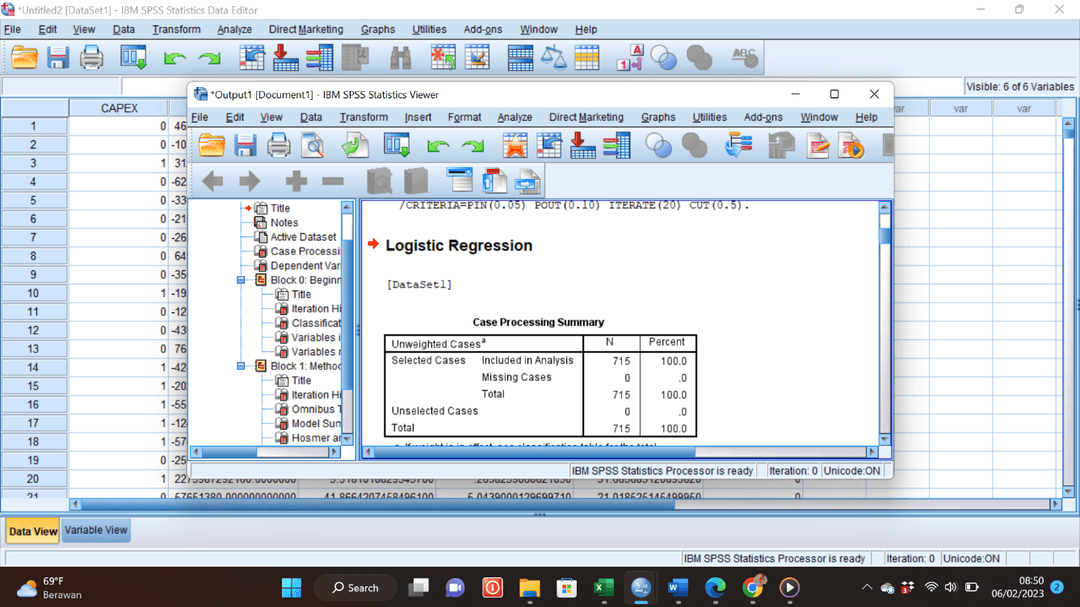Image resolution: width=1080 pixels, height=607 pixels.
Task: Switch to Data View tab
Action: (32, 531)
